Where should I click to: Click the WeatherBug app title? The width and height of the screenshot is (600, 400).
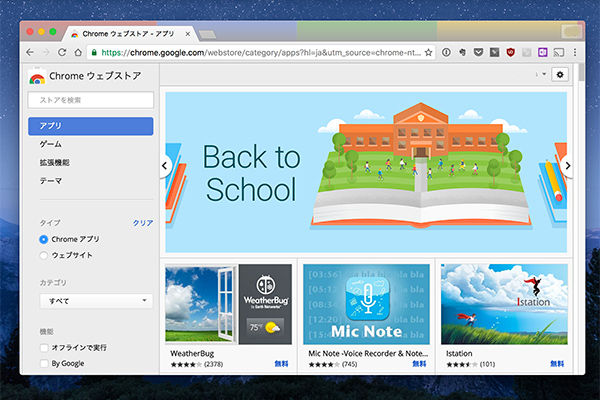(192, 353)
